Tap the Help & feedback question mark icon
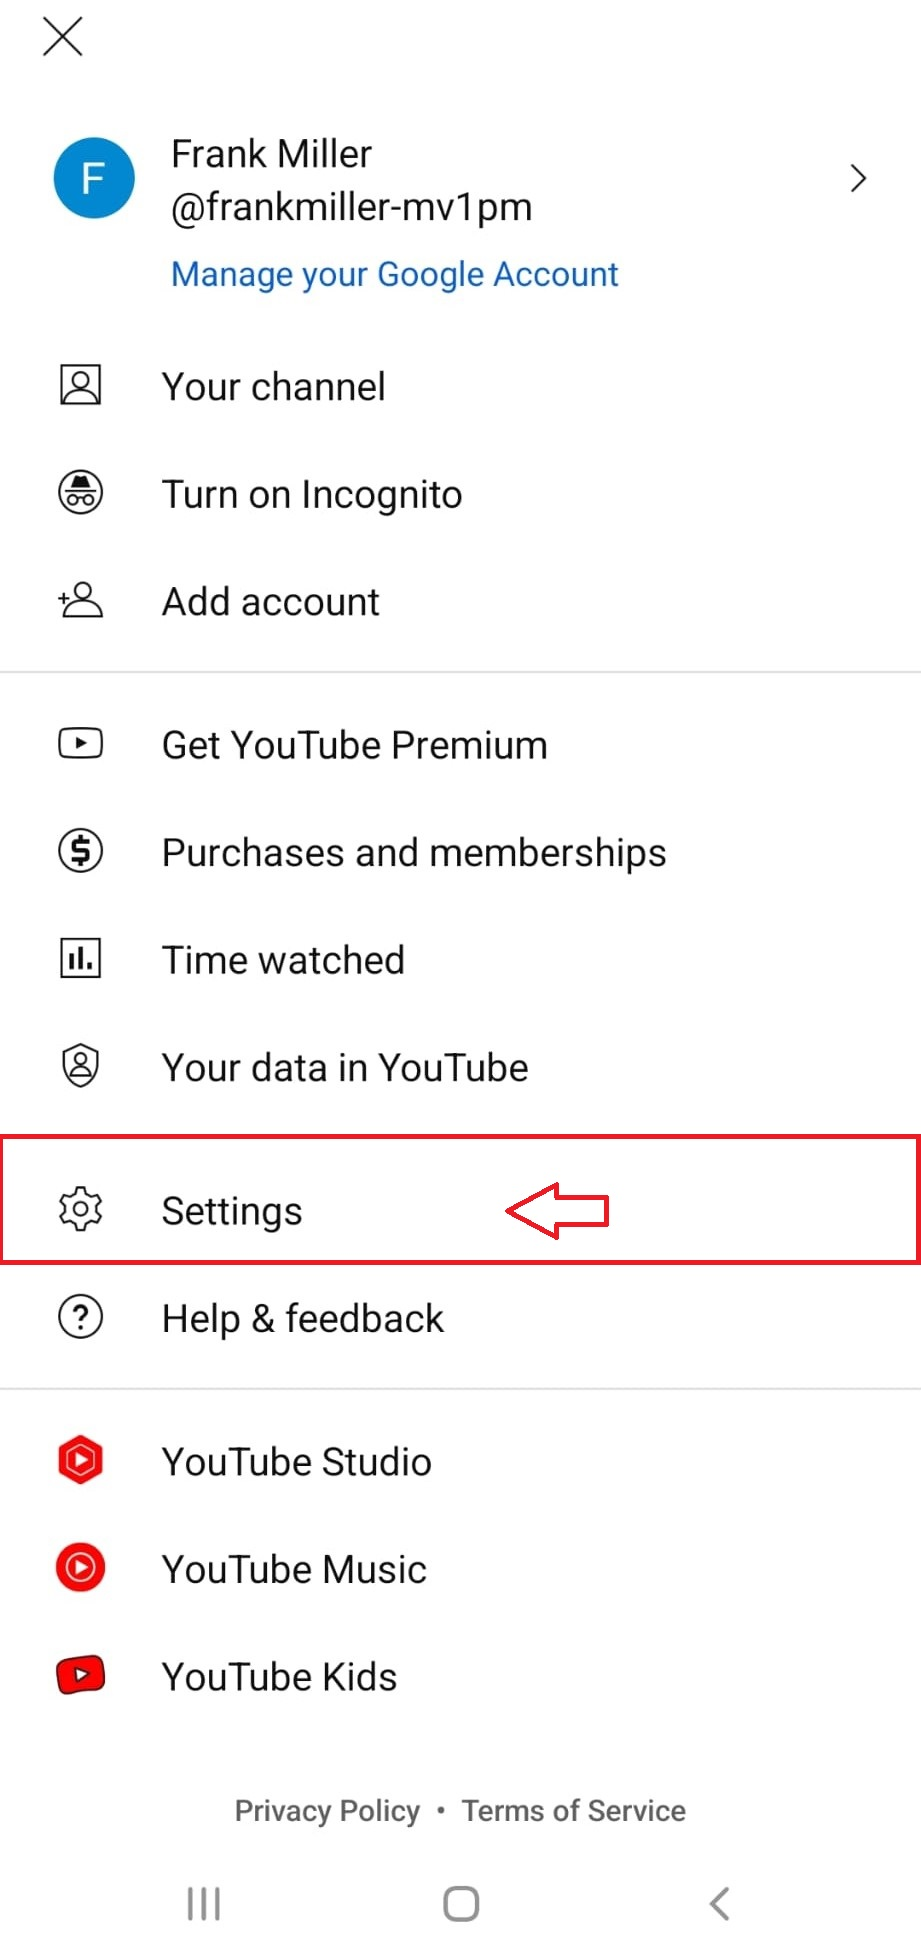921x1955 pixels. coord(81,1316)
